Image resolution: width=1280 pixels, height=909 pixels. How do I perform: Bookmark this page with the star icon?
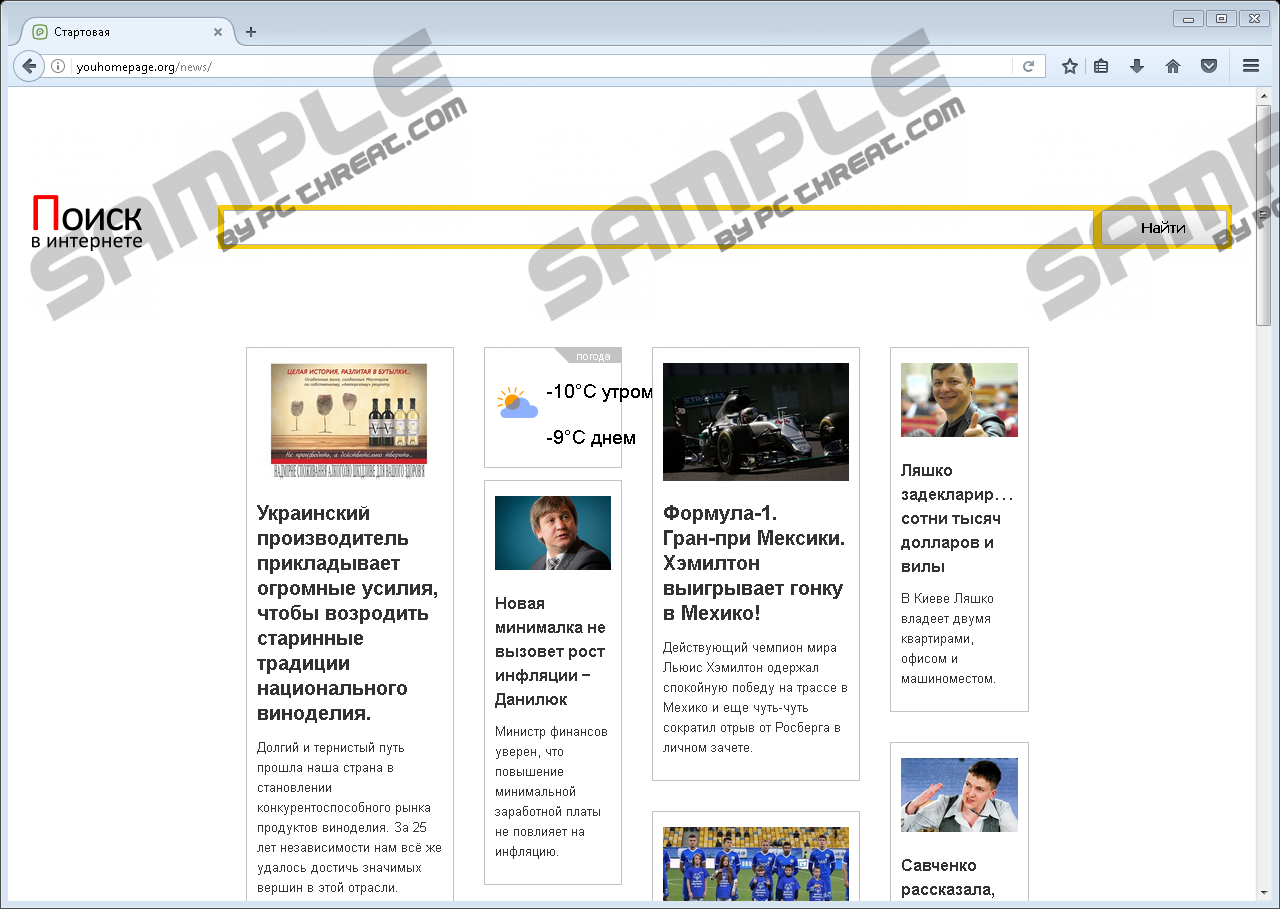point(1070,67)
